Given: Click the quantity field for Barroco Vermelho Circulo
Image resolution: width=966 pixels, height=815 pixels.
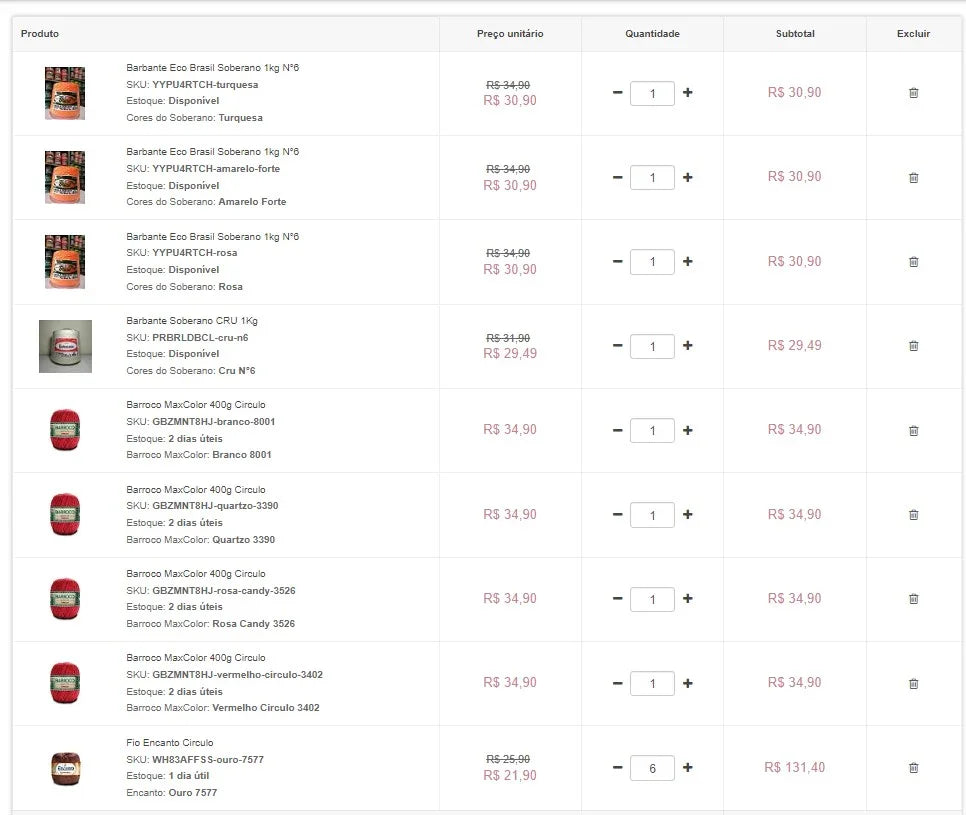Looking at the screenshot, I should click(x=652, y=683).
